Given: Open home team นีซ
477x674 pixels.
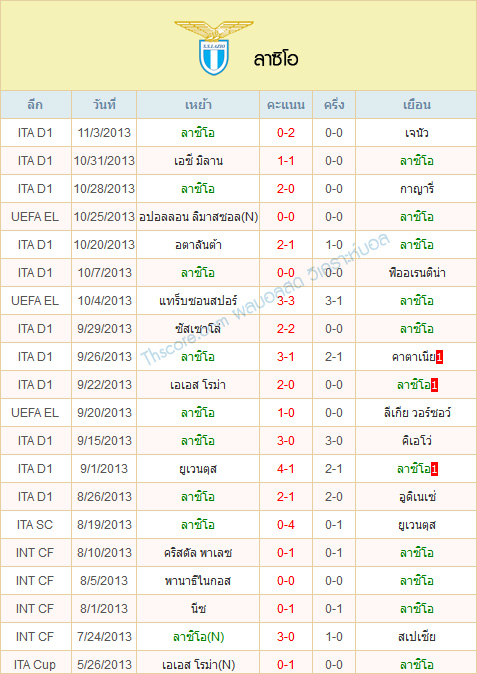Looking at the screenshot, I should (198, 609).
